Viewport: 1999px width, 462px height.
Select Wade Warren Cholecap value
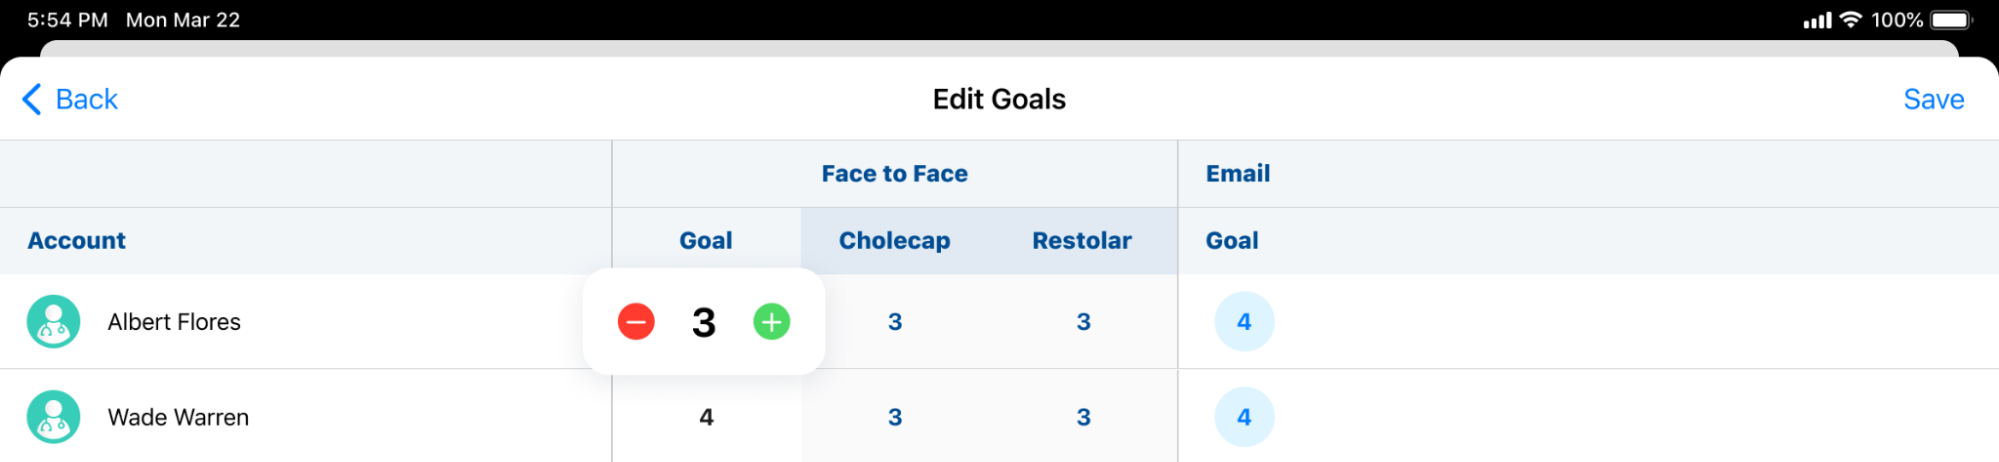pyautogui.click(x=895, y=417)
